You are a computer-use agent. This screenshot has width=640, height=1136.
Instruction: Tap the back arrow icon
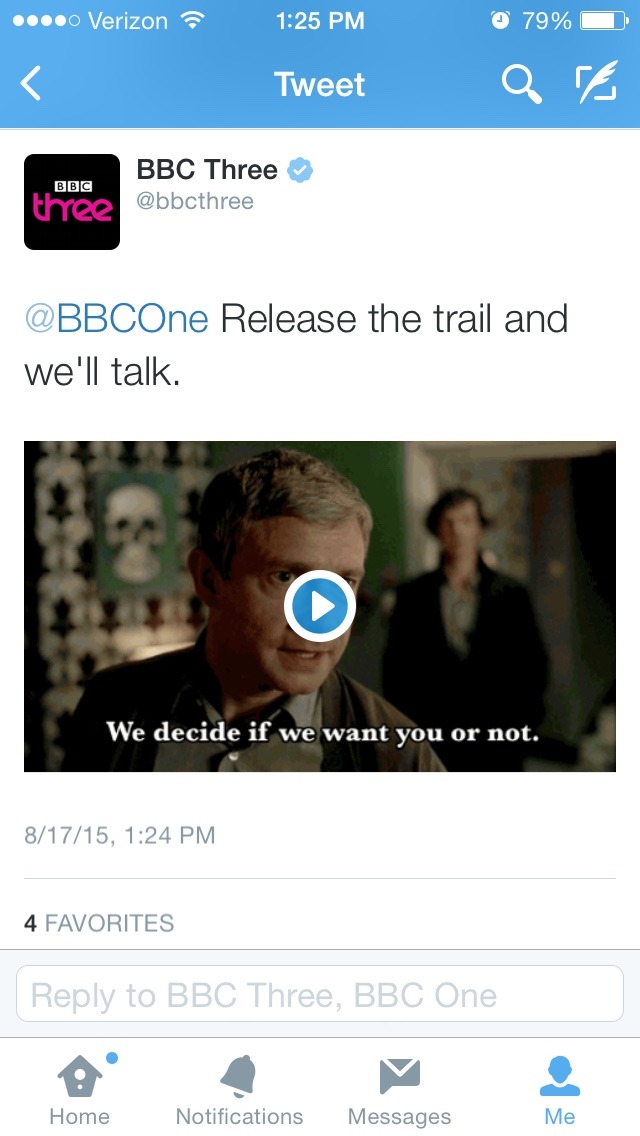point(32,85)
